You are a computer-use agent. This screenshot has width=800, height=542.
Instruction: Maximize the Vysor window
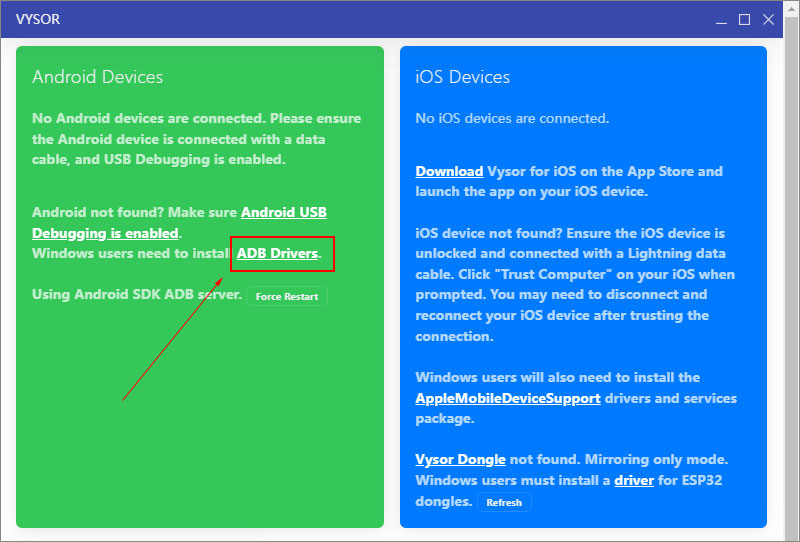[744, 20]
